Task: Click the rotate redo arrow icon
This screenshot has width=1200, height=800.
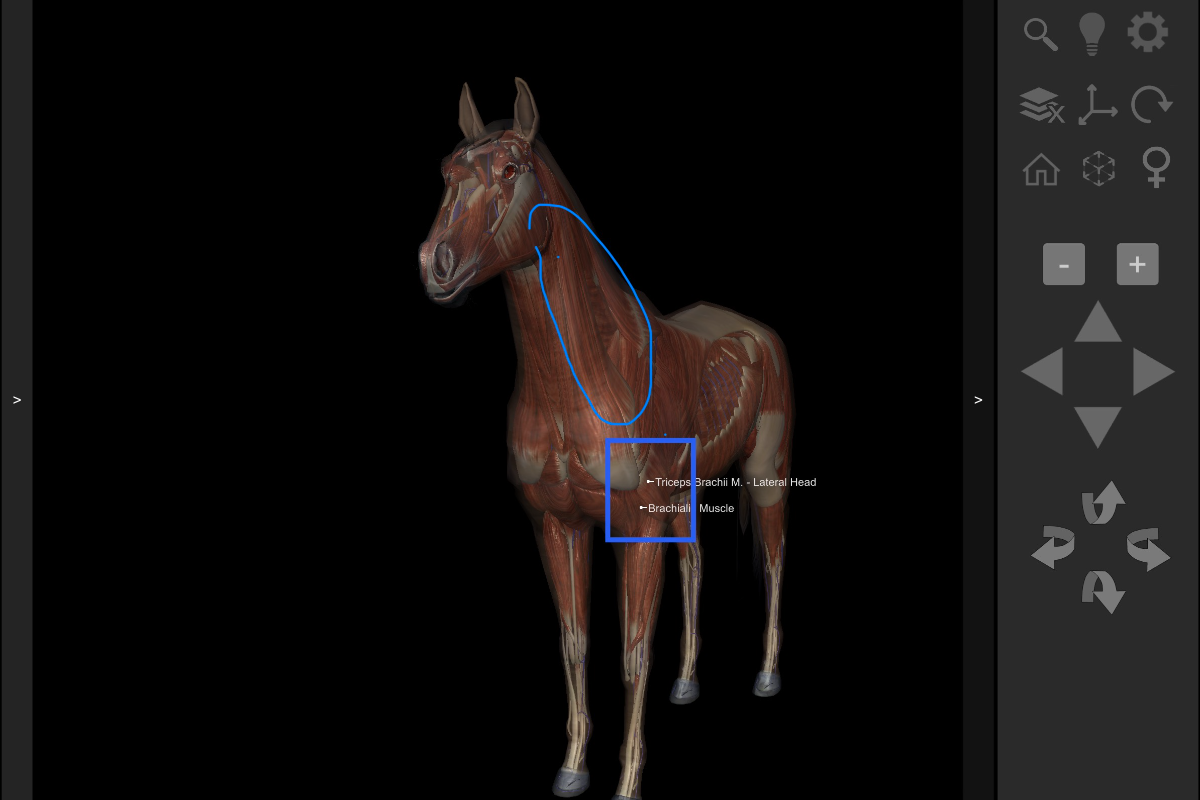Action: (x=1152, y=104)
